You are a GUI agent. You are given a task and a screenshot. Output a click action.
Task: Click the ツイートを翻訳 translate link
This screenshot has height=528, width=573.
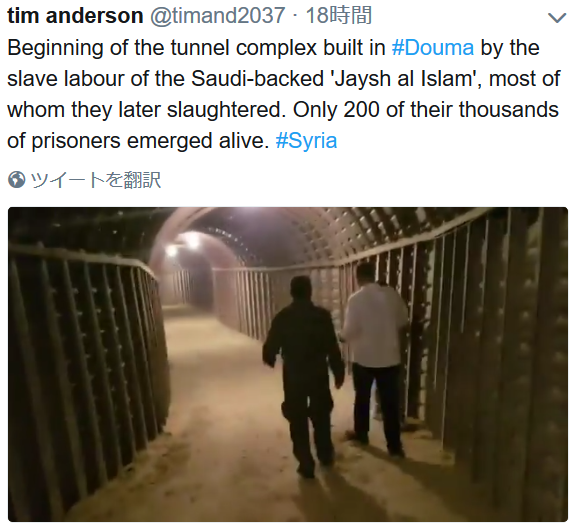(x=95, y=180)
